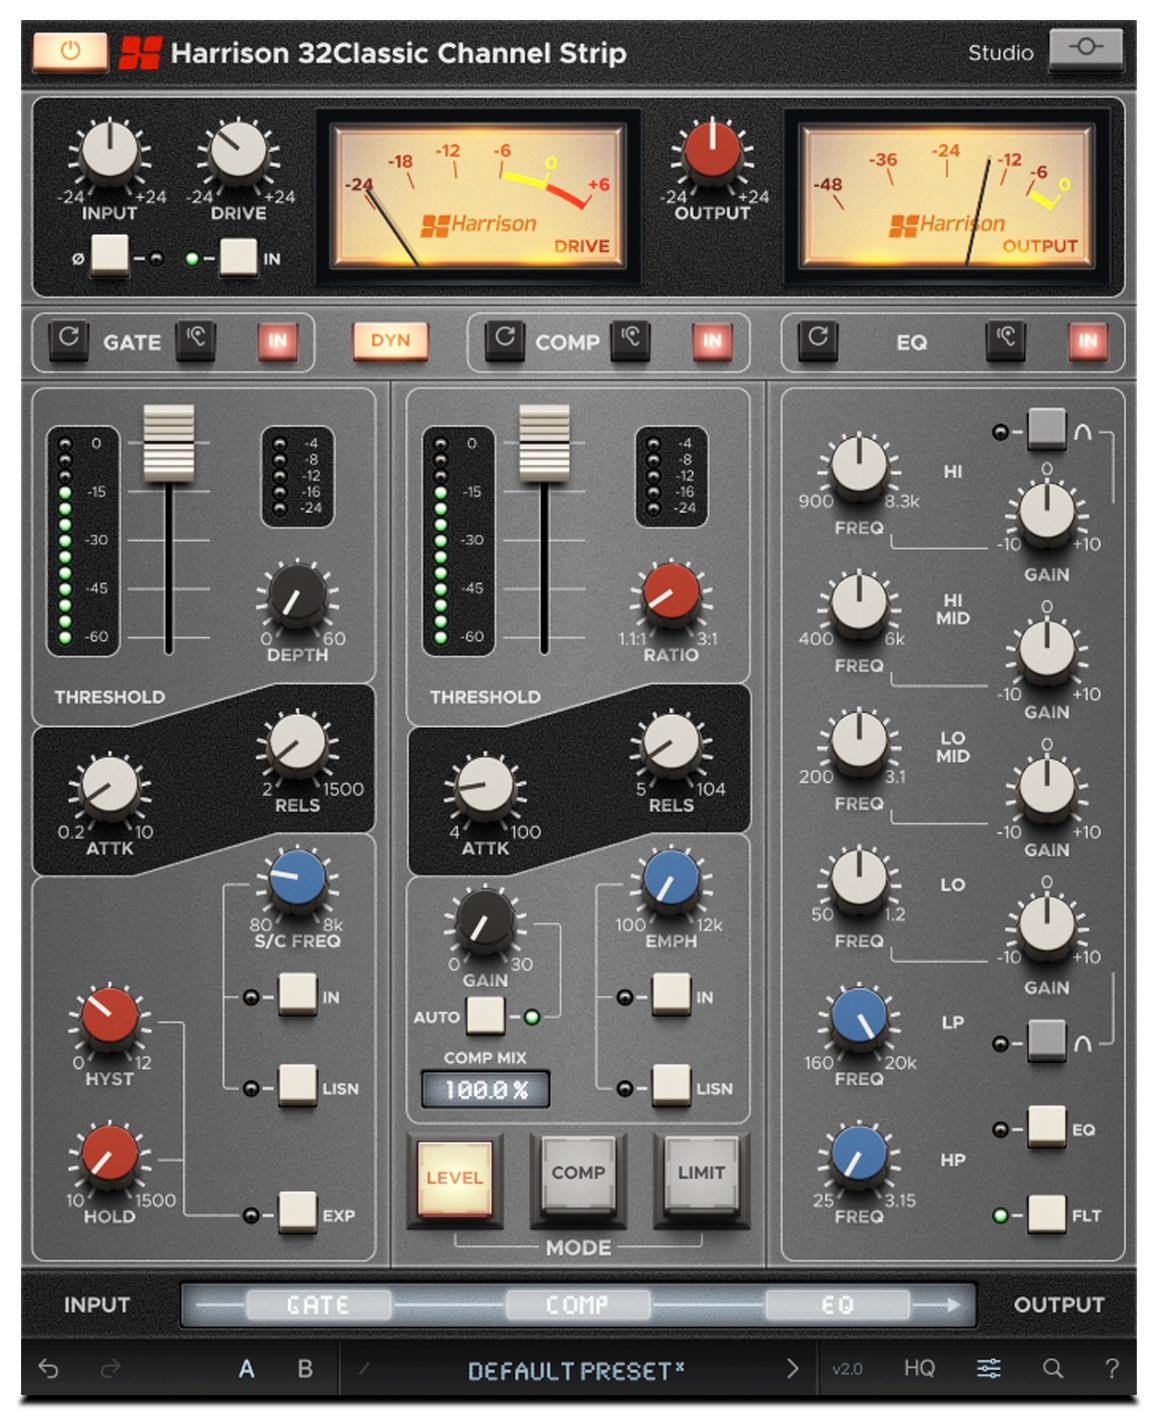Reset the GATE section with its reset icon

[x=68, y=340]
